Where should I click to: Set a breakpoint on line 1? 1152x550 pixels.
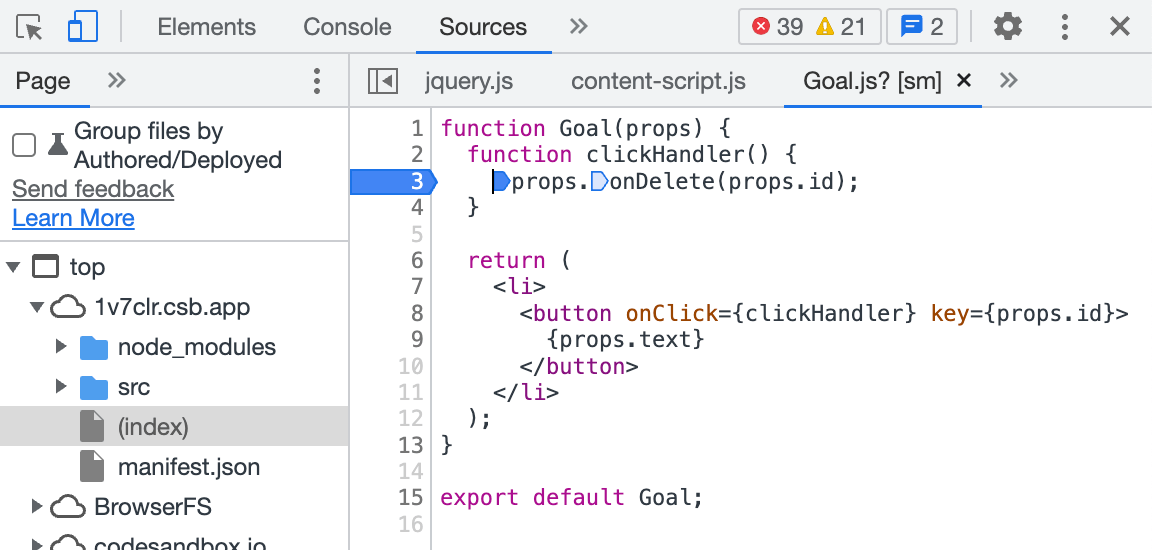(417, 129)
